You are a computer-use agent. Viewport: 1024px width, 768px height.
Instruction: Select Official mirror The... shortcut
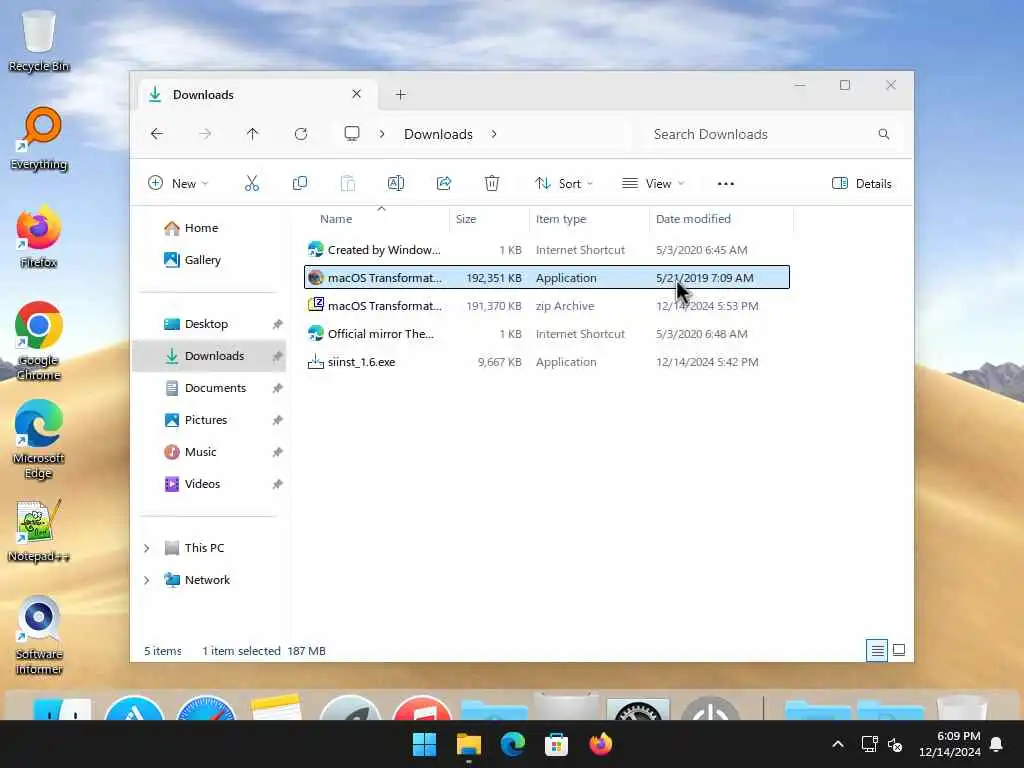click(547, 334)
